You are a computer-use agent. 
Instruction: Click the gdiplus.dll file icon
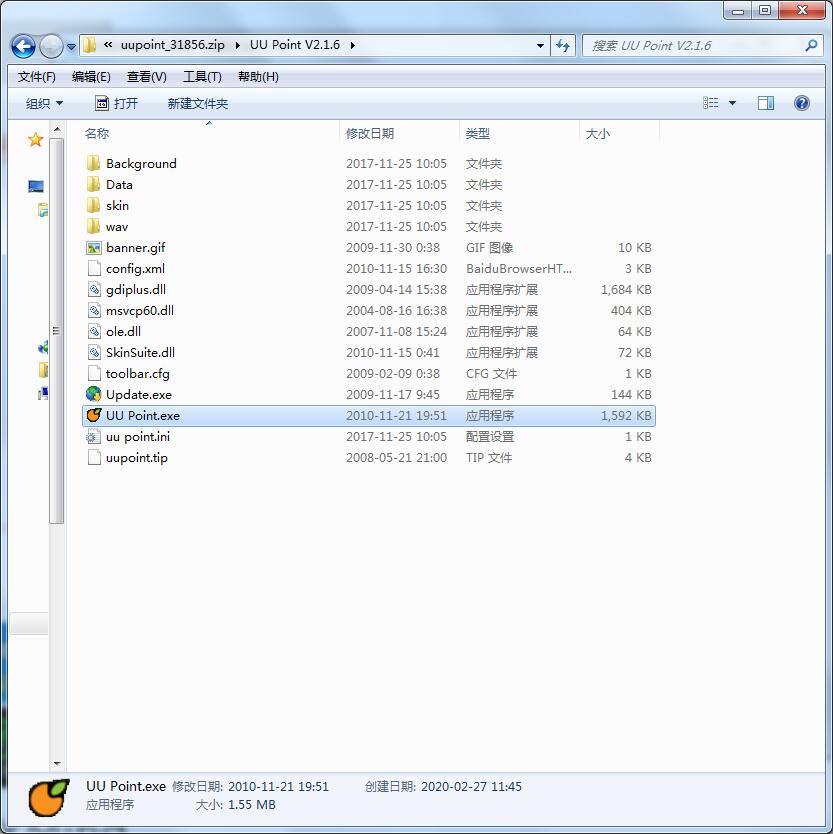pyautogui.click(x=94, y=289)
